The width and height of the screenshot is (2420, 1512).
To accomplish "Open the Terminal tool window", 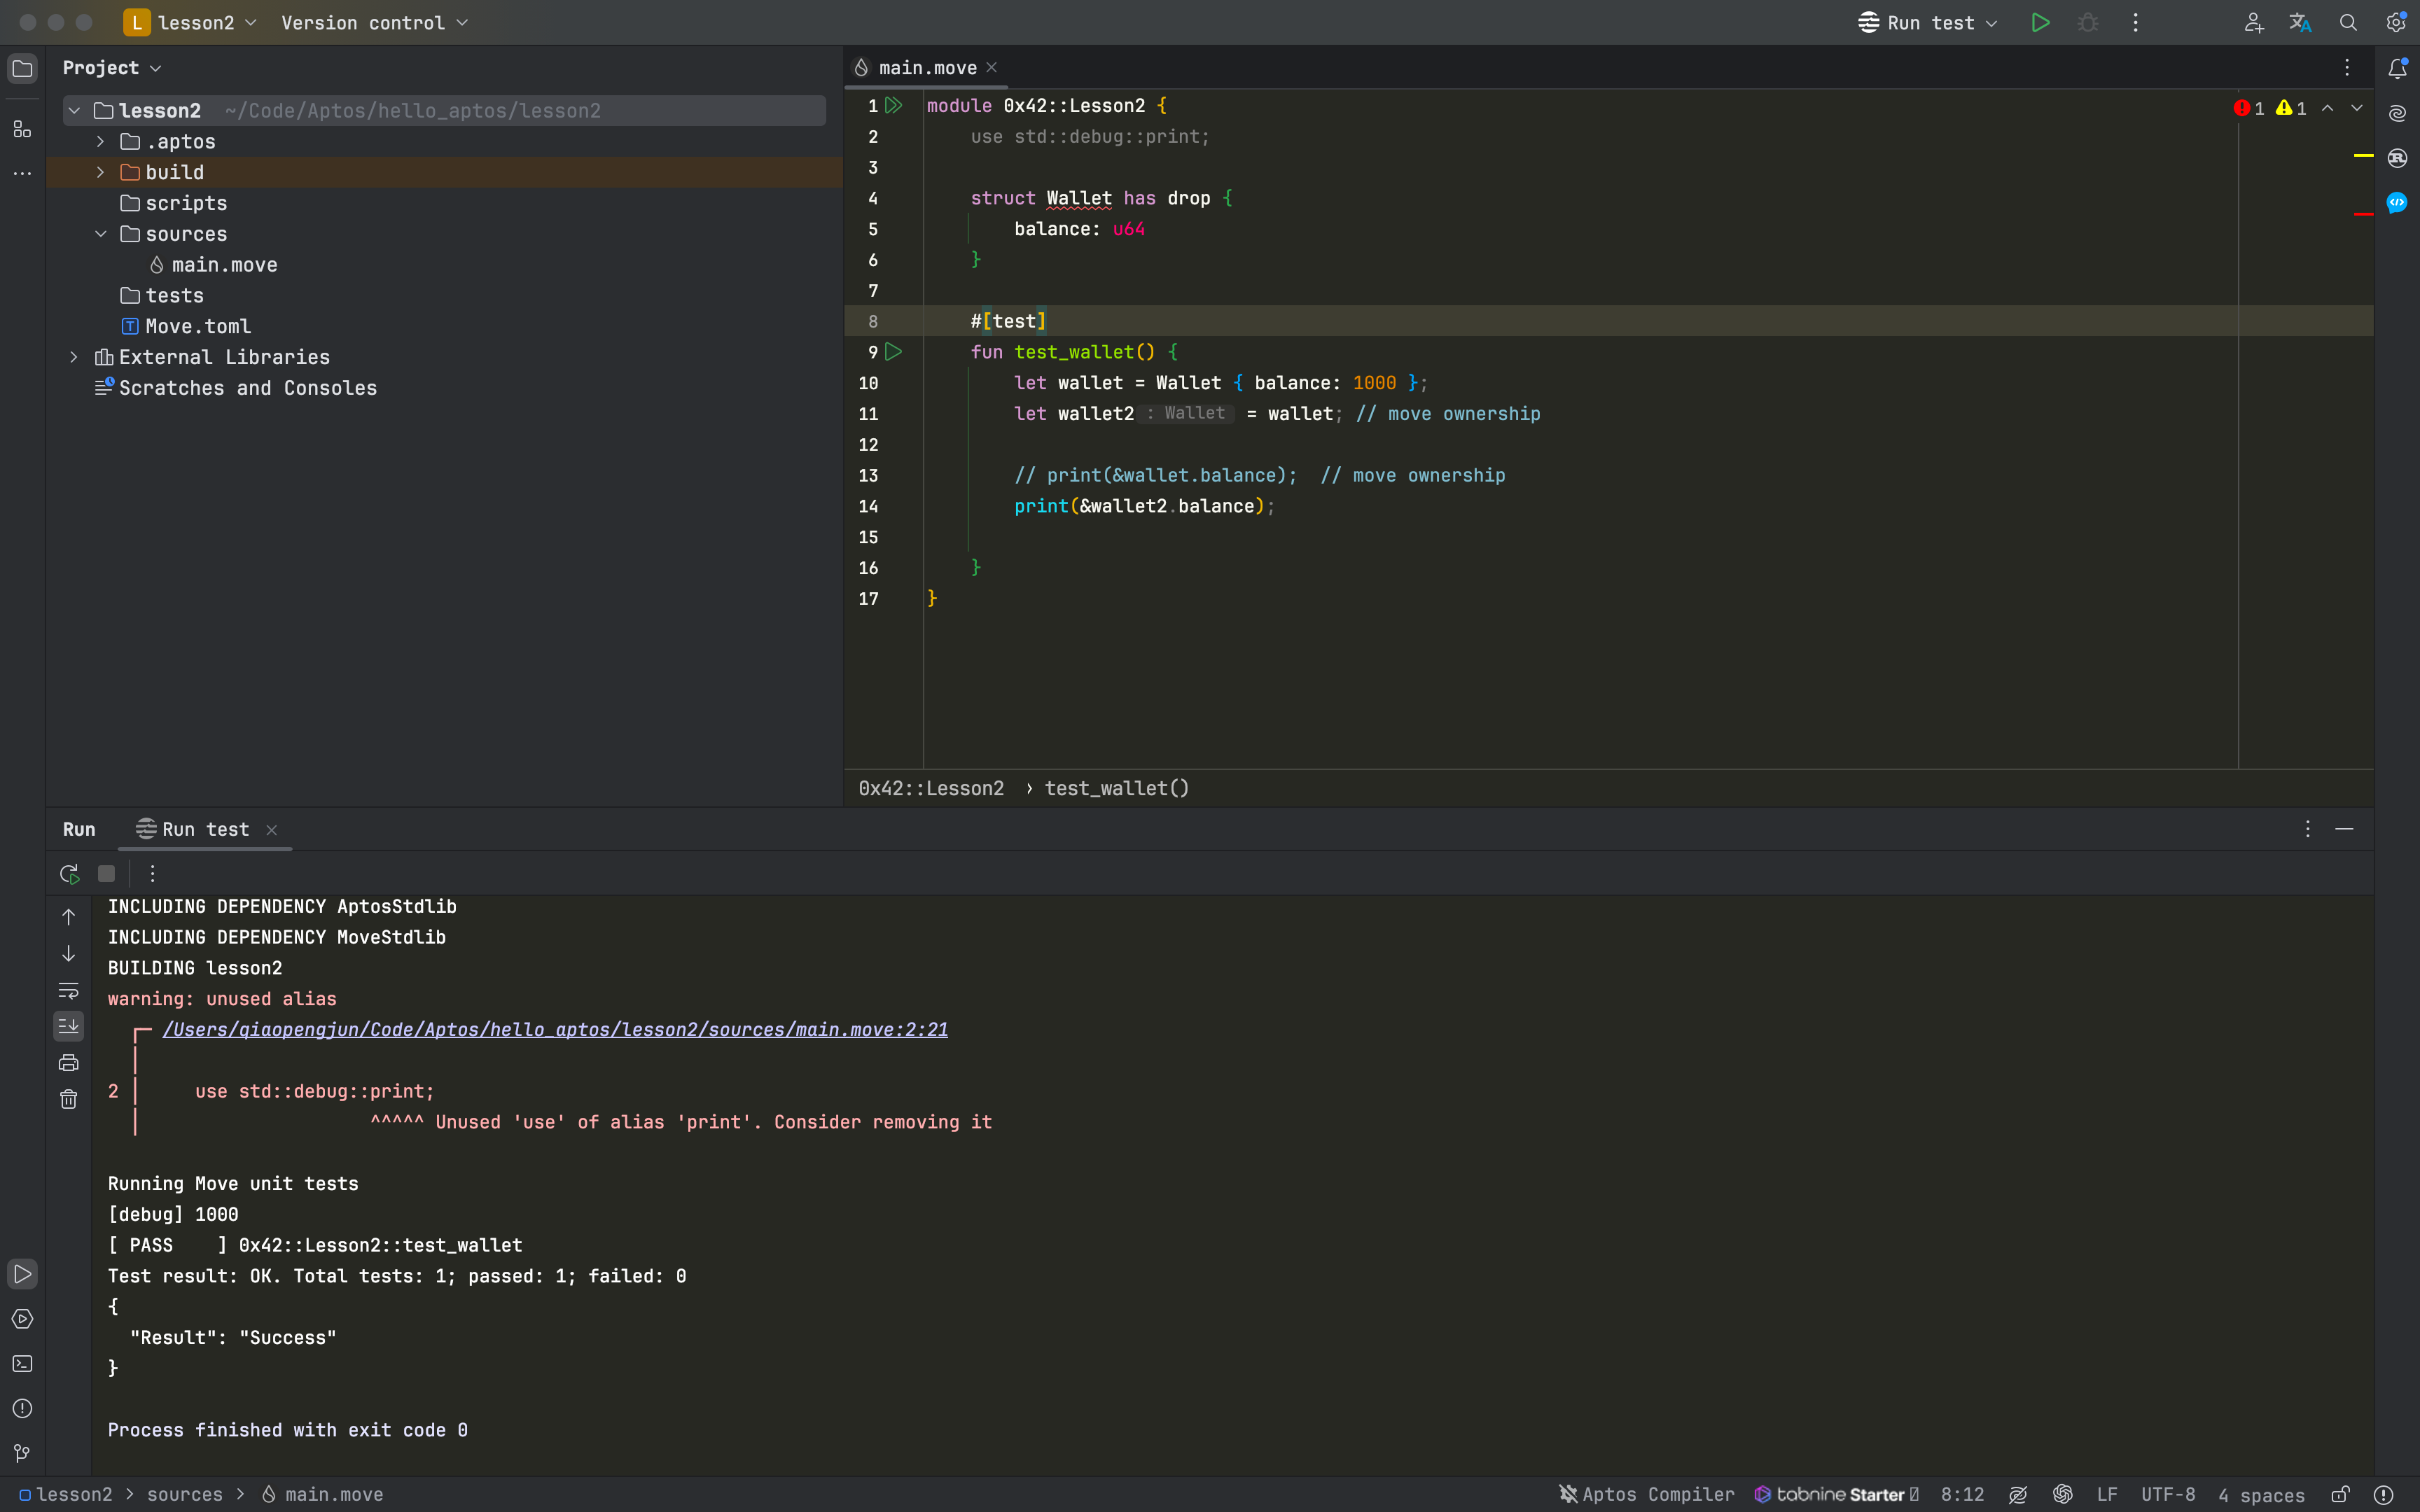I will 22,1364.
